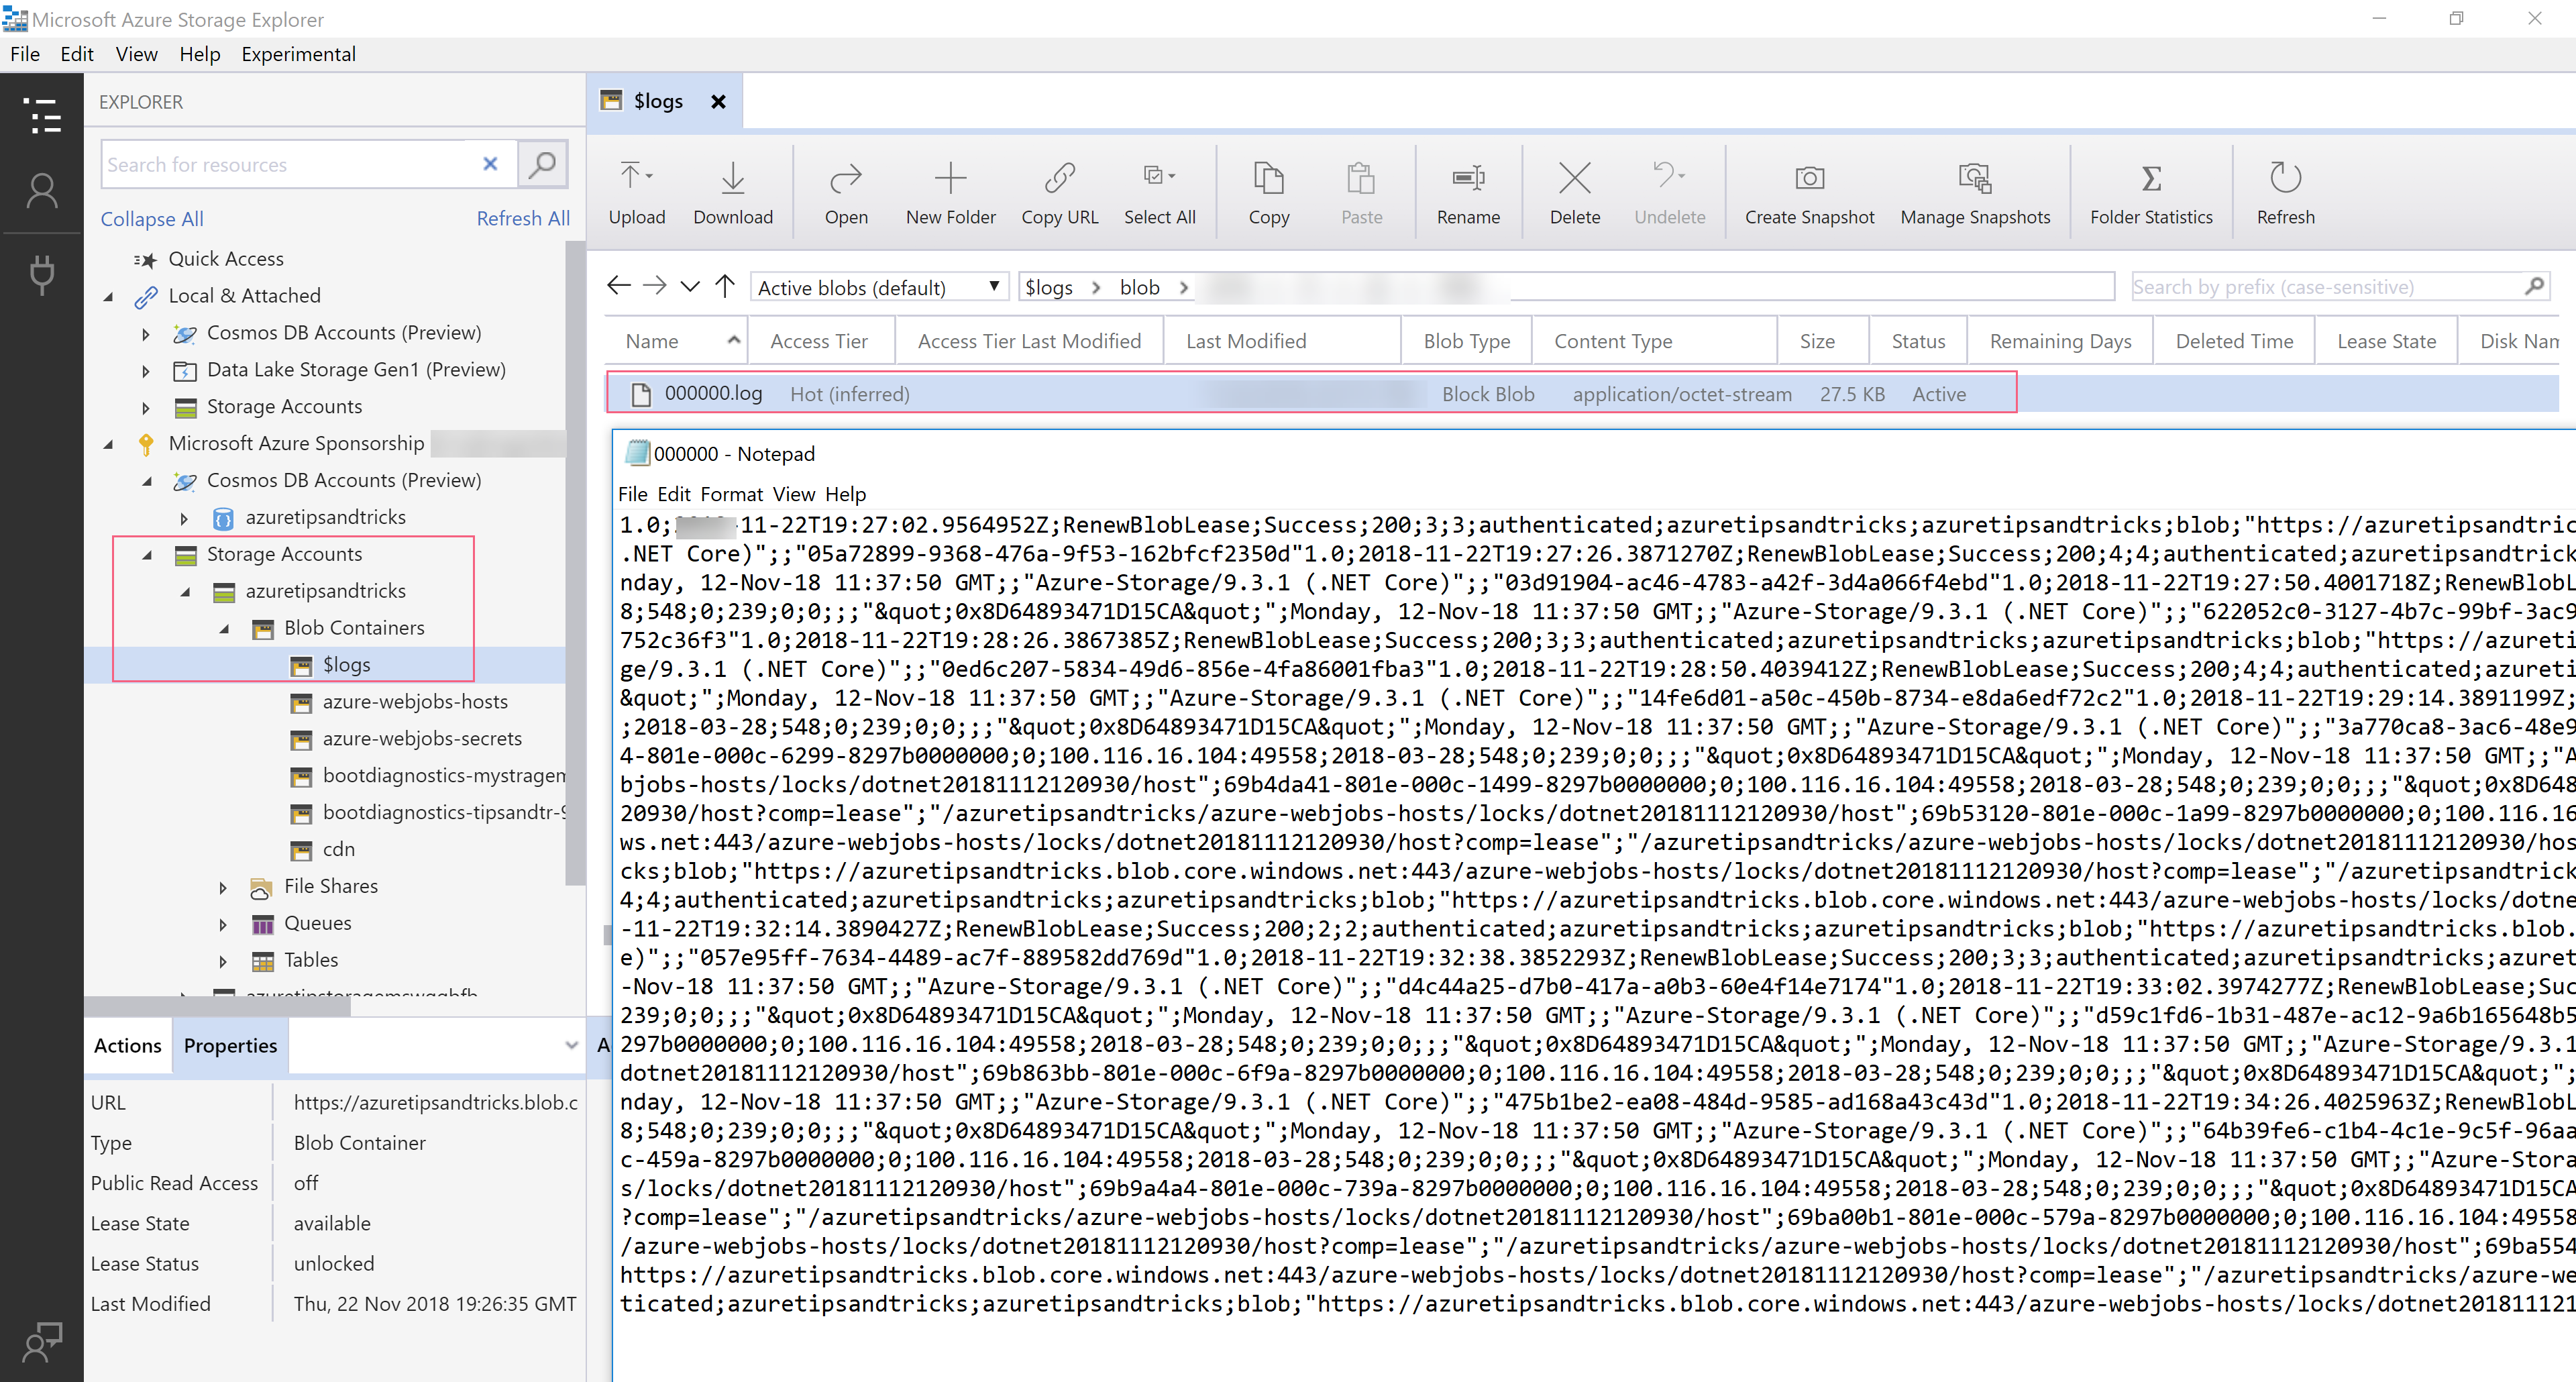Click the resource search magnifier button
The image size is (2576, 1382).
coord(542,164)
